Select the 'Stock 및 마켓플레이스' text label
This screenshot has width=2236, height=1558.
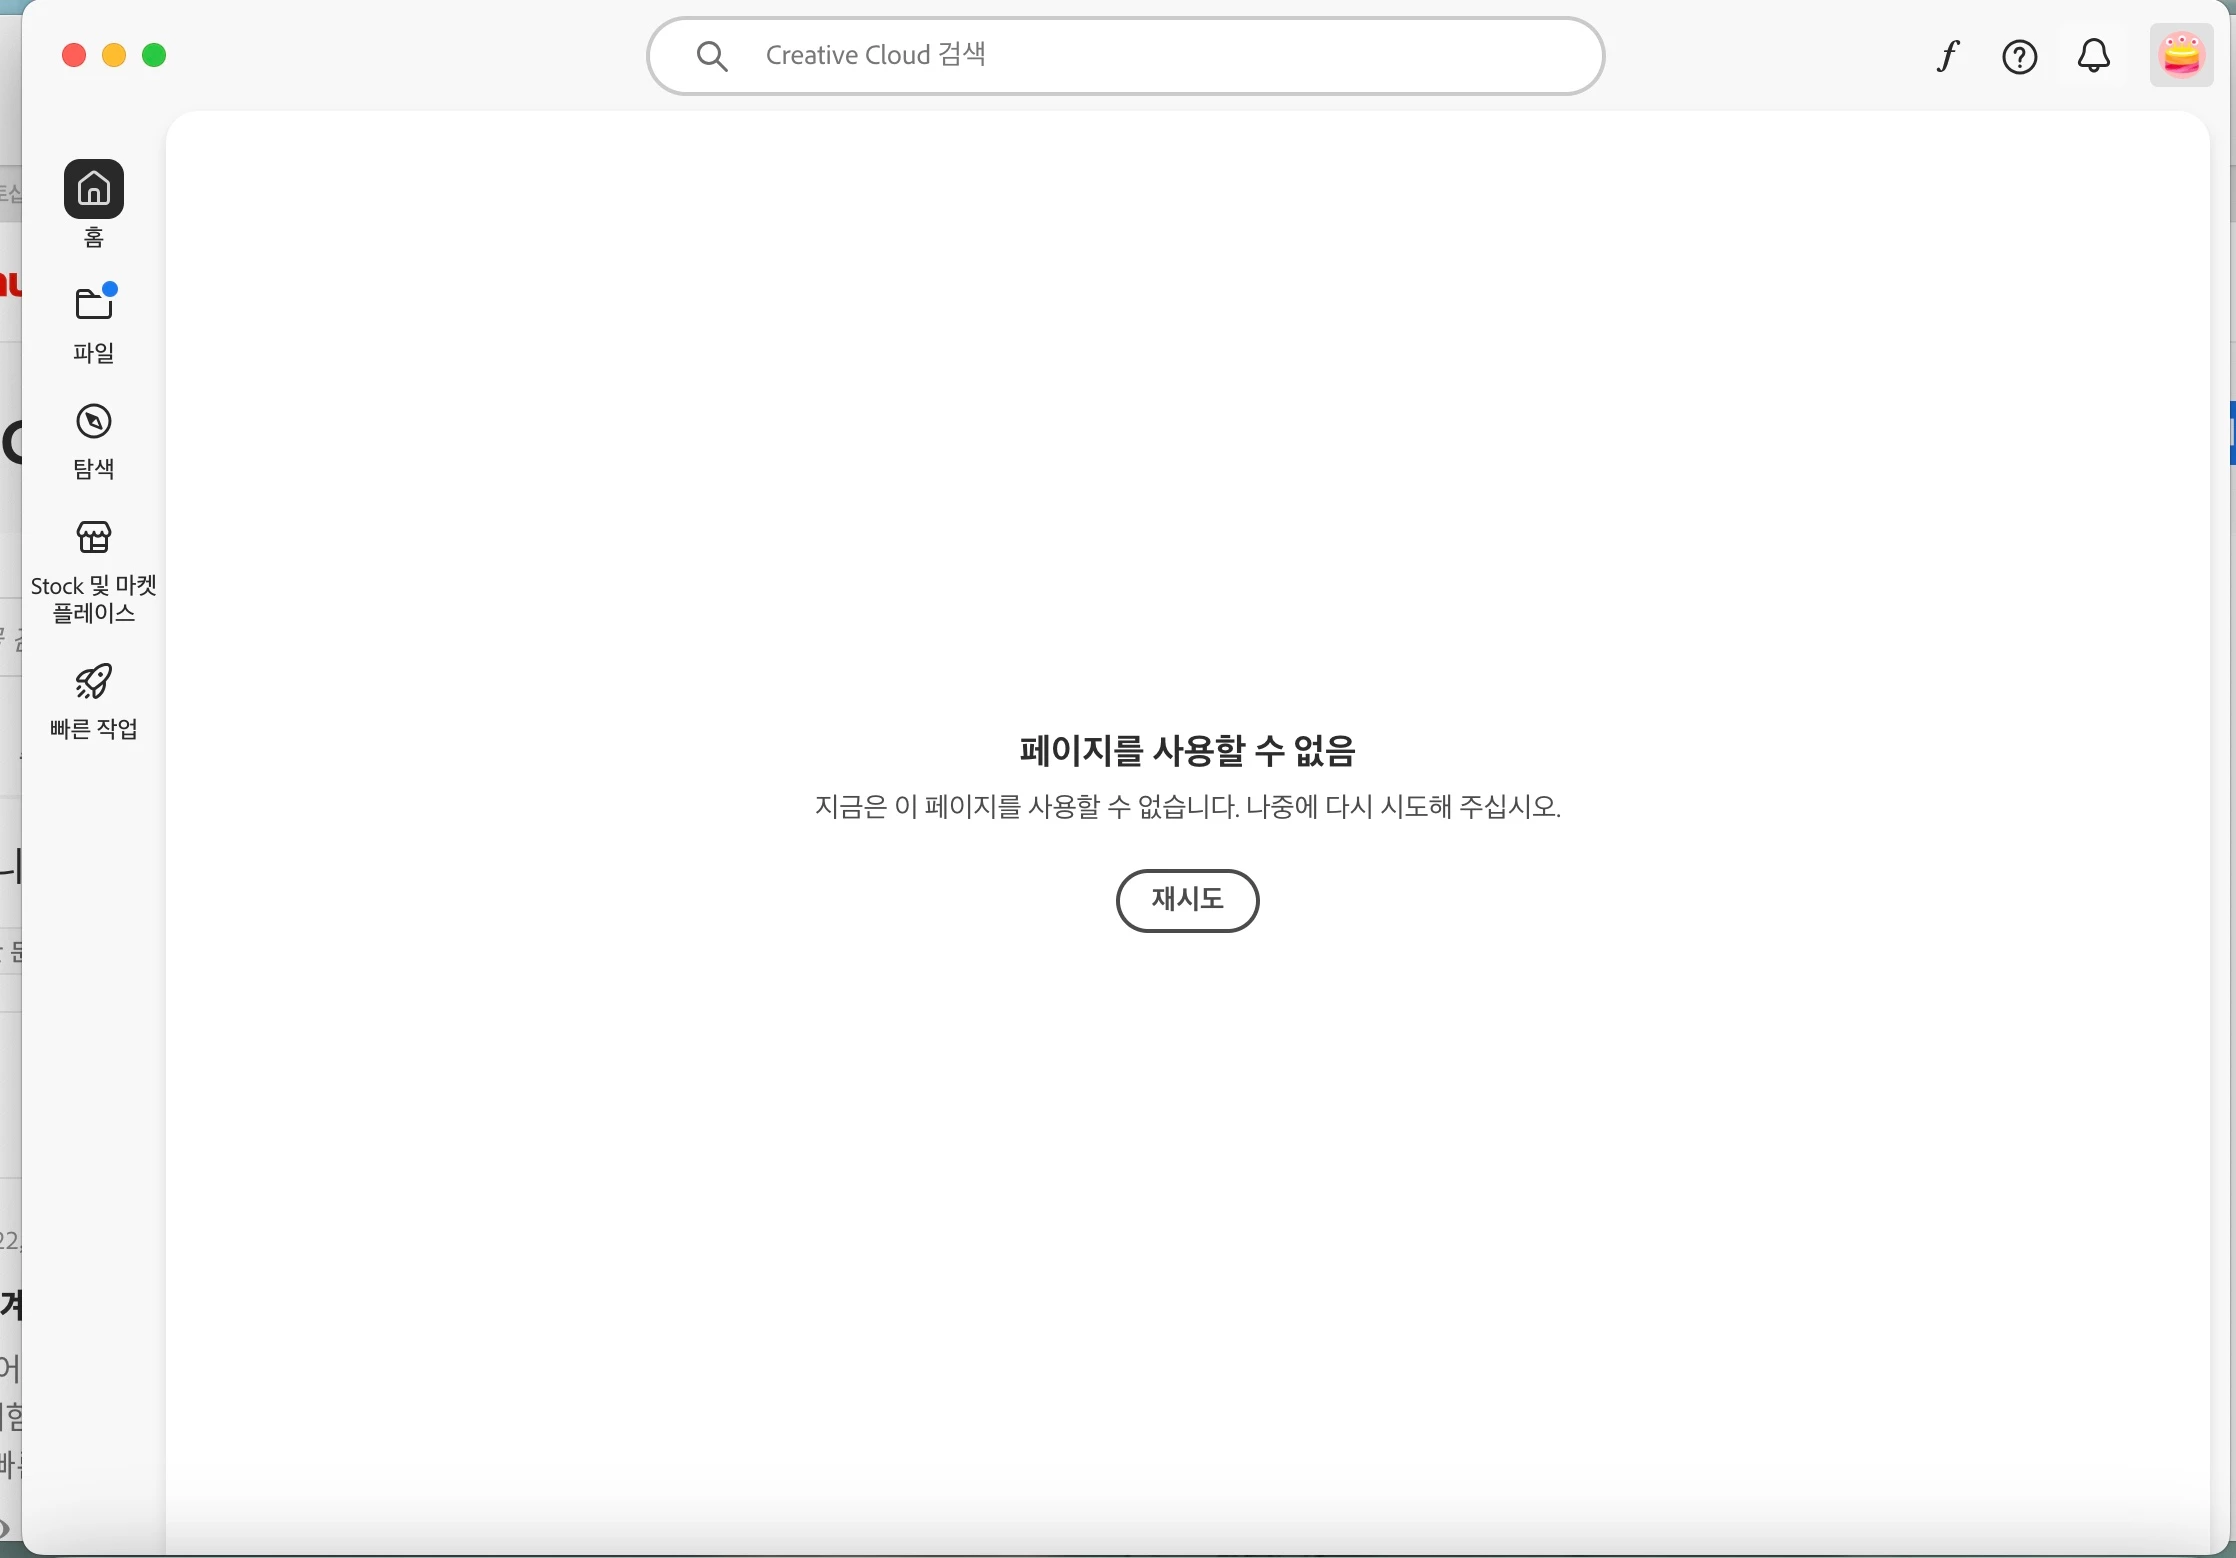pos(94,599)
